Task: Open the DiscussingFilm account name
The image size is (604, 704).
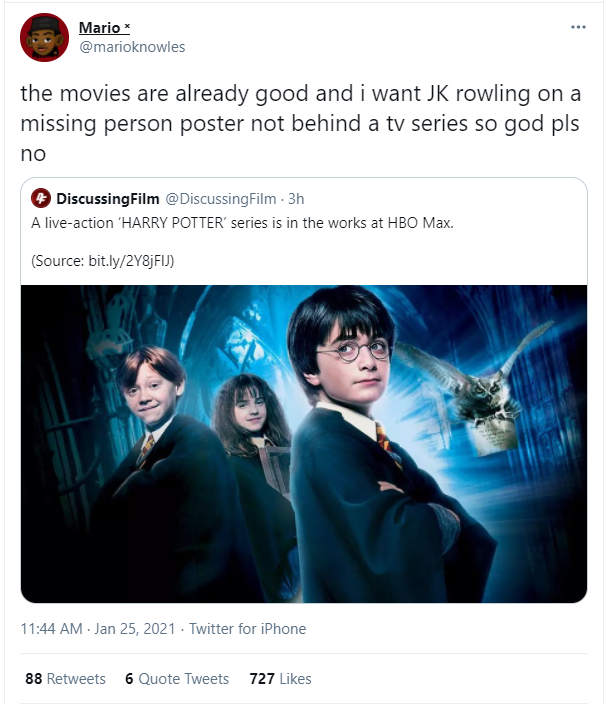Action: coord(109,198)
